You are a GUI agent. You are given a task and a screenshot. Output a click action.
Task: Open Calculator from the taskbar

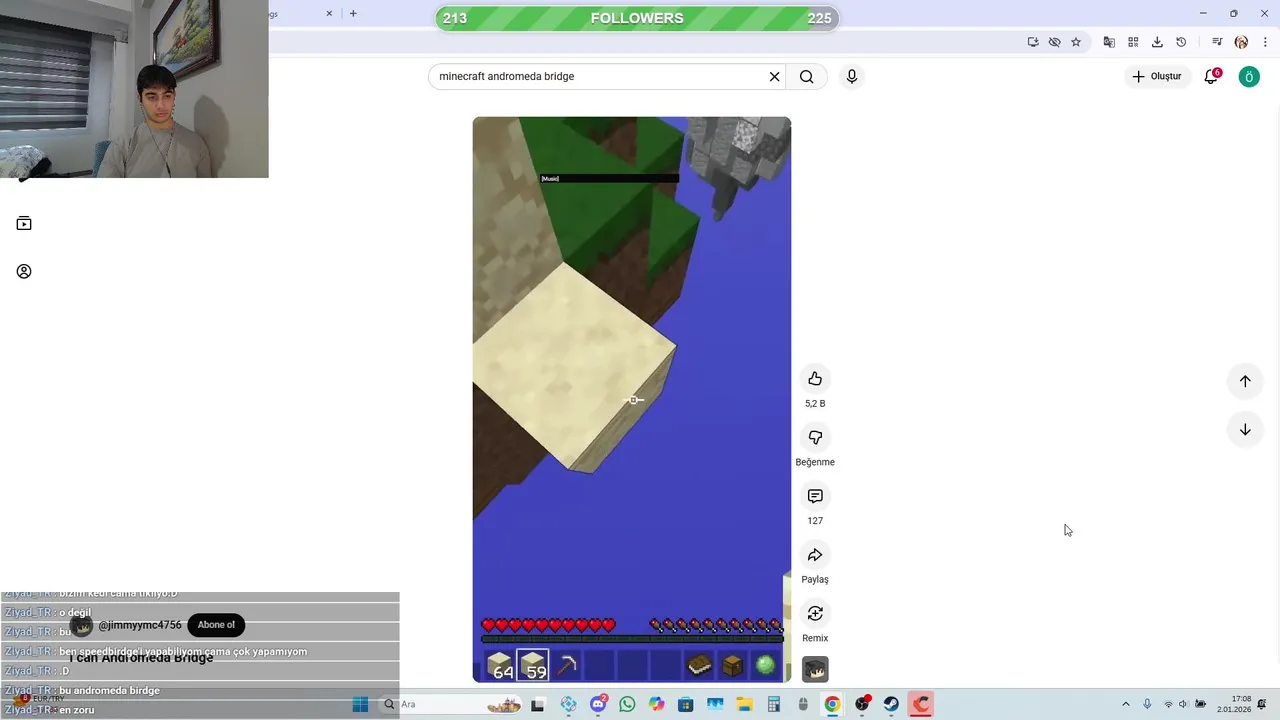coord(773,705)
